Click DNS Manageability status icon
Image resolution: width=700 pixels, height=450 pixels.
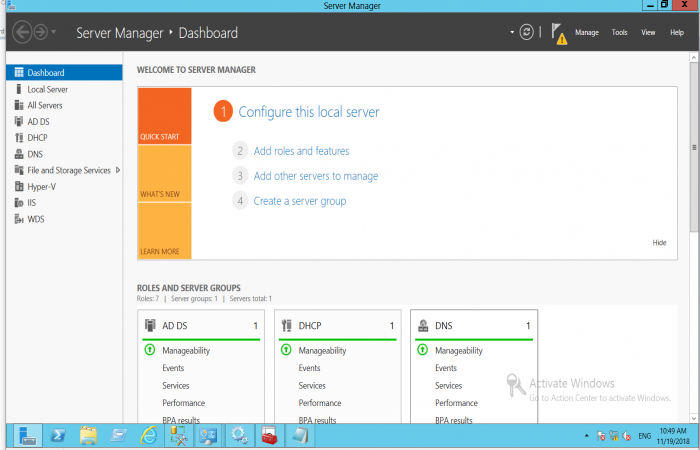point(422,350)
